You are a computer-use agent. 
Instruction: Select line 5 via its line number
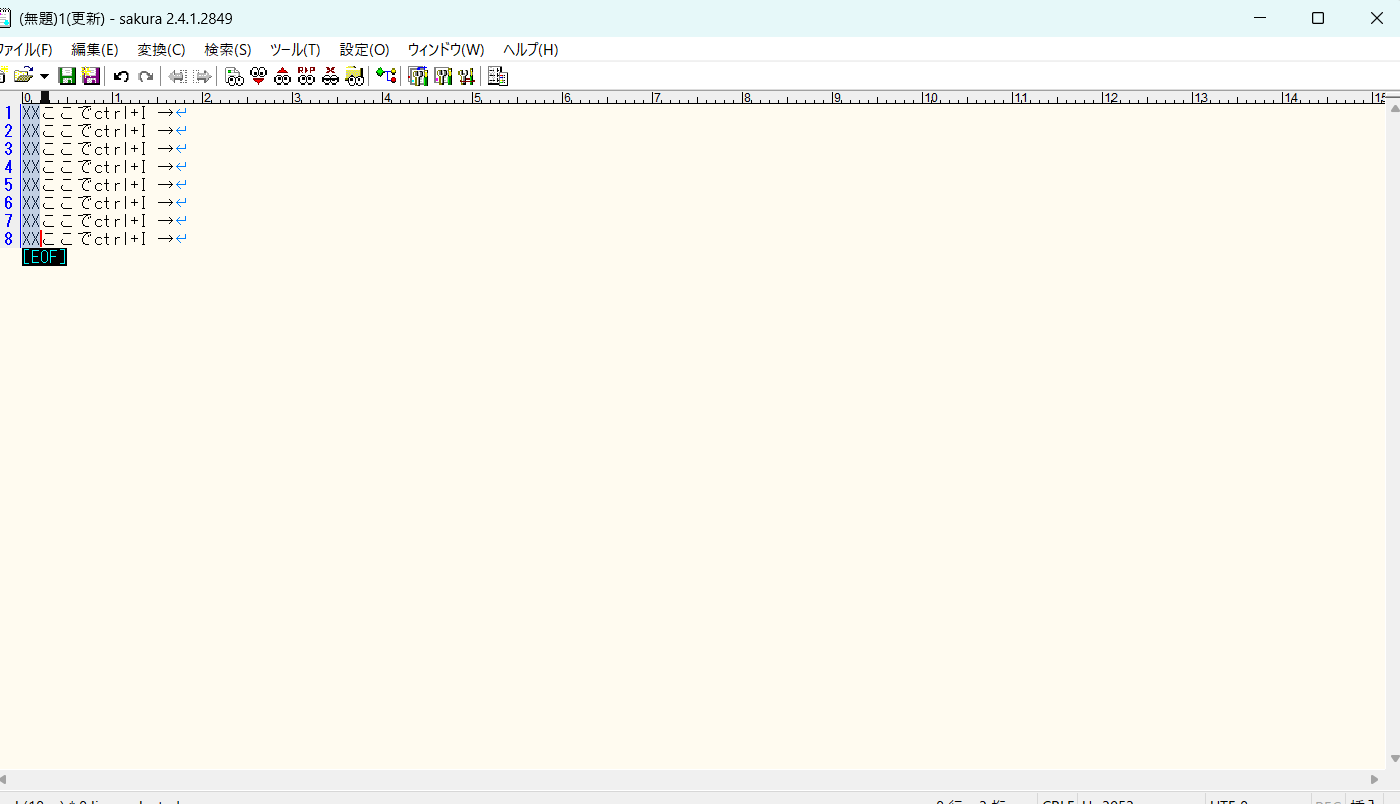(x=9, y=185)
